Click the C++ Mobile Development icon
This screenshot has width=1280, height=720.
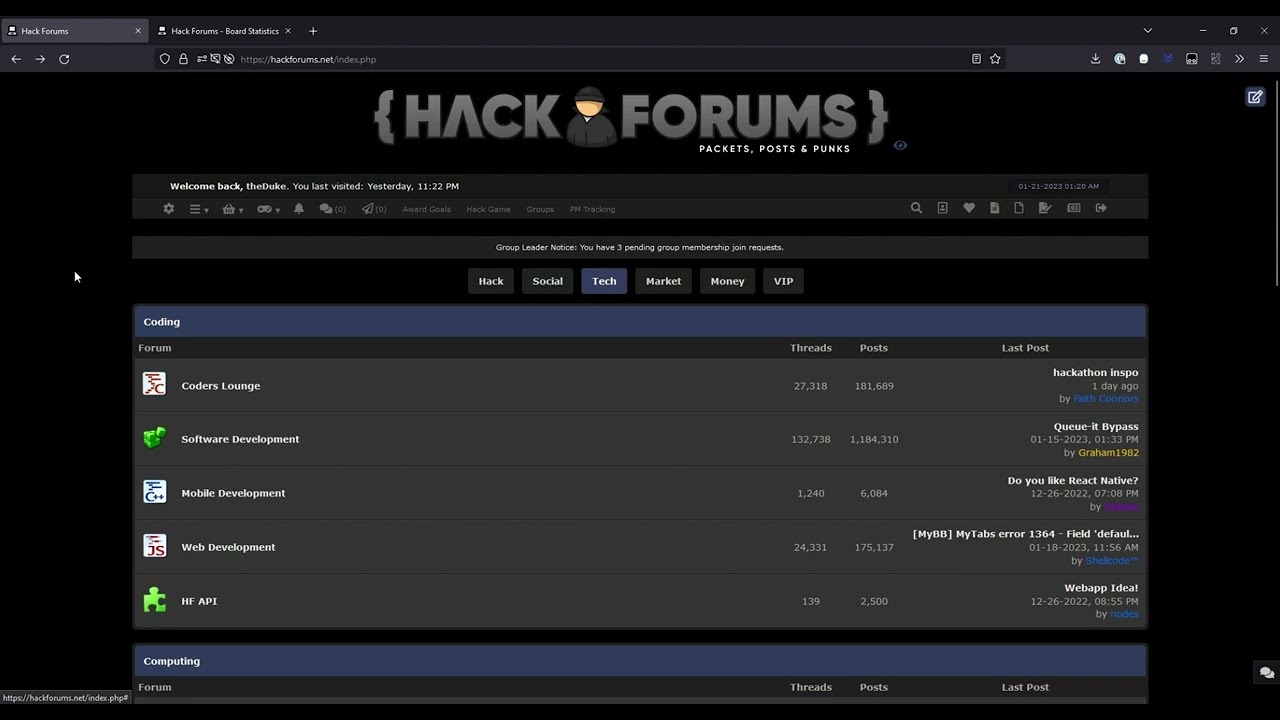pyautogui.click(x=154, y=492)
